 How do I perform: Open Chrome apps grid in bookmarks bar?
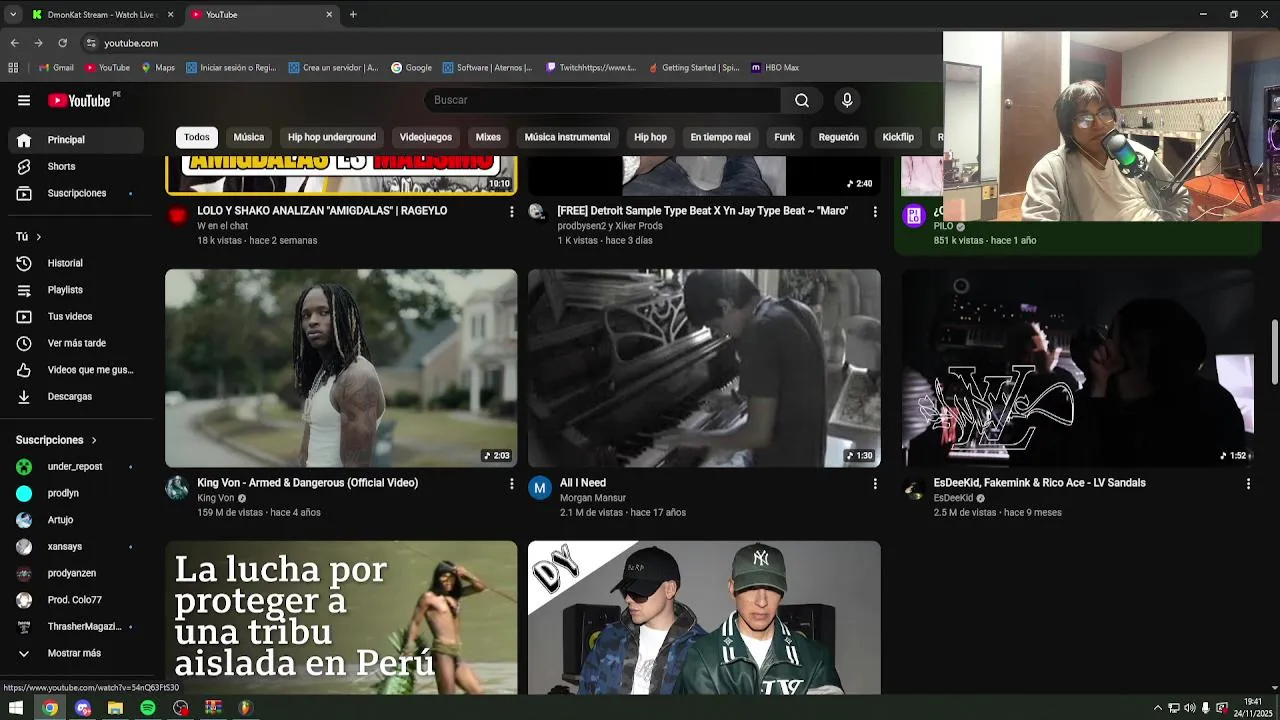(x=13, y=68)
